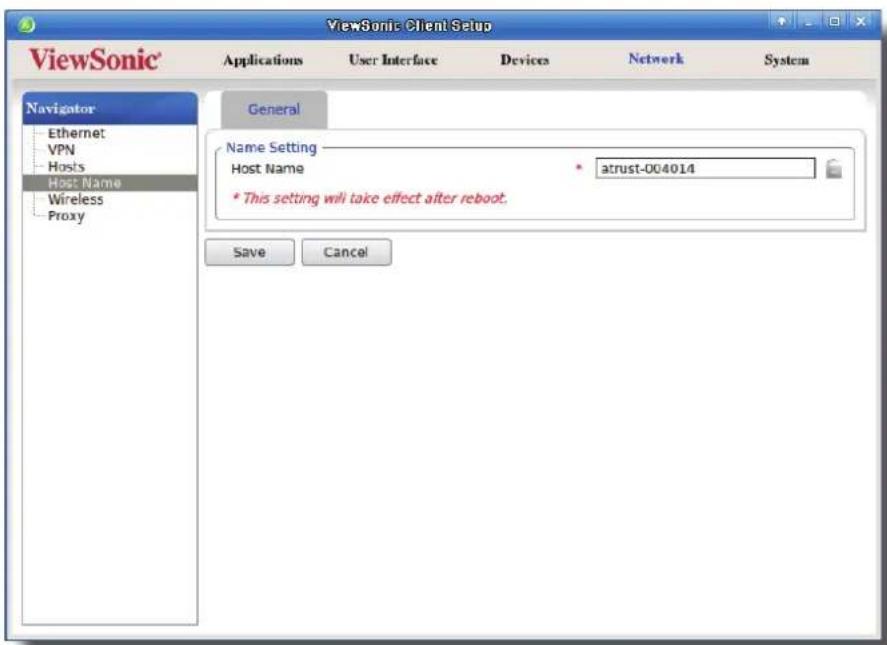Open VPN in the Navigator tree
The image size is (887, 645).
coord(61,150)
